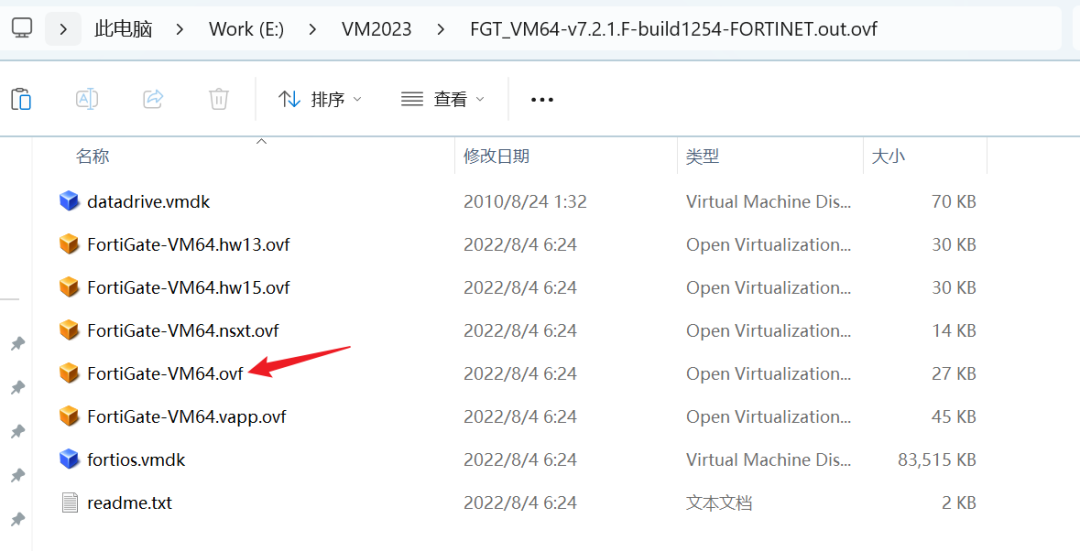Select the datadrive.vmdk file name
Viewport: 1080px width, 551px height.
149,202
